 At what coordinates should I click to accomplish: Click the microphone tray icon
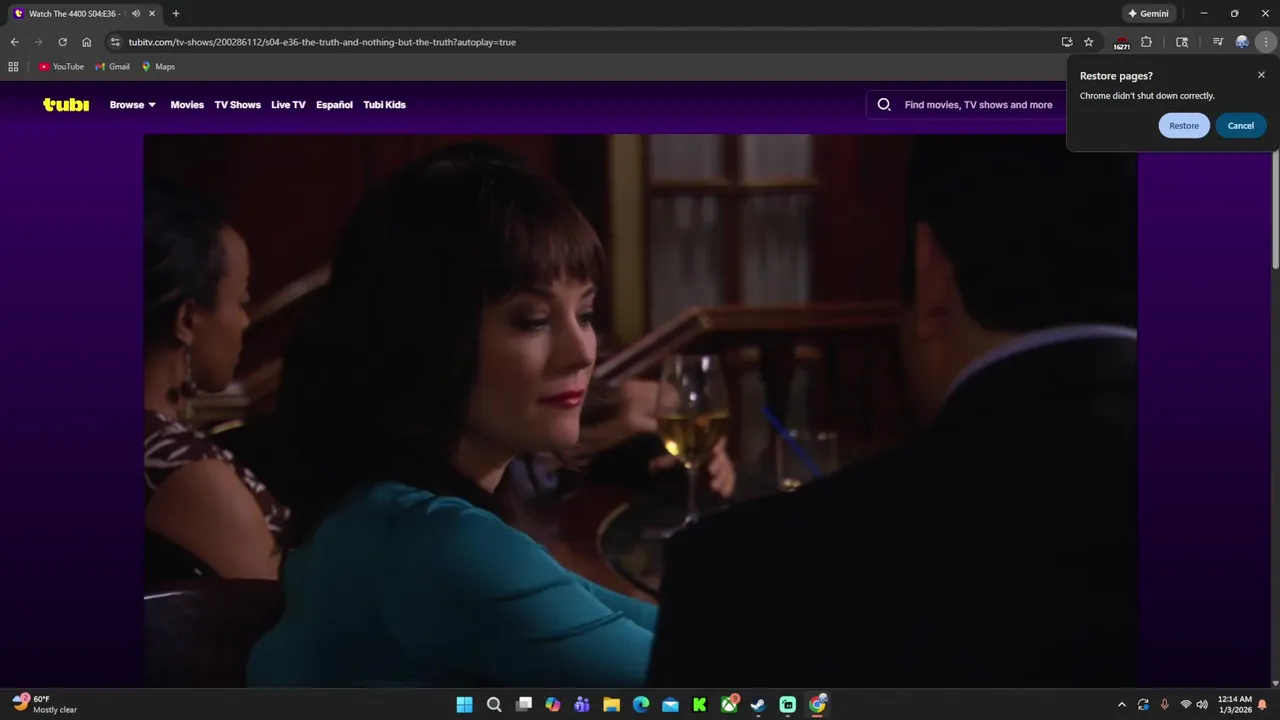click(x=1164, y=705)
